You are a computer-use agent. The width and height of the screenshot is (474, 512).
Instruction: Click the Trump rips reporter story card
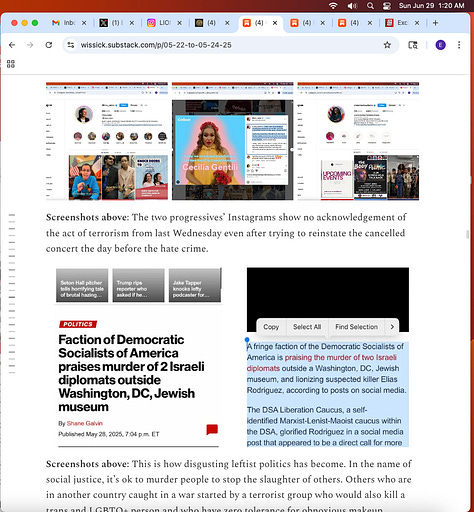point(138,285)
